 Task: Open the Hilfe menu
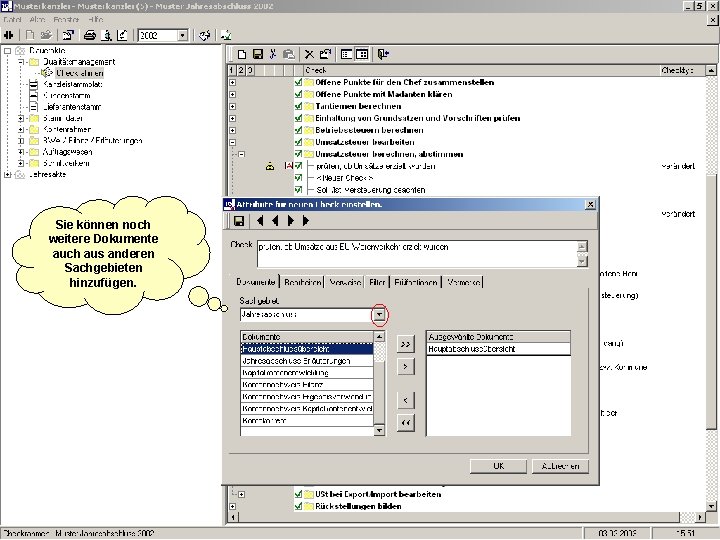96,20
